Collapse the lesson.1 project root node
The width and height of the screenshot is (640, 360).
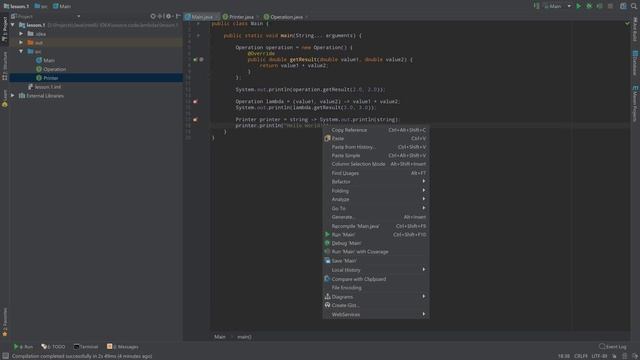click(13, 25)
